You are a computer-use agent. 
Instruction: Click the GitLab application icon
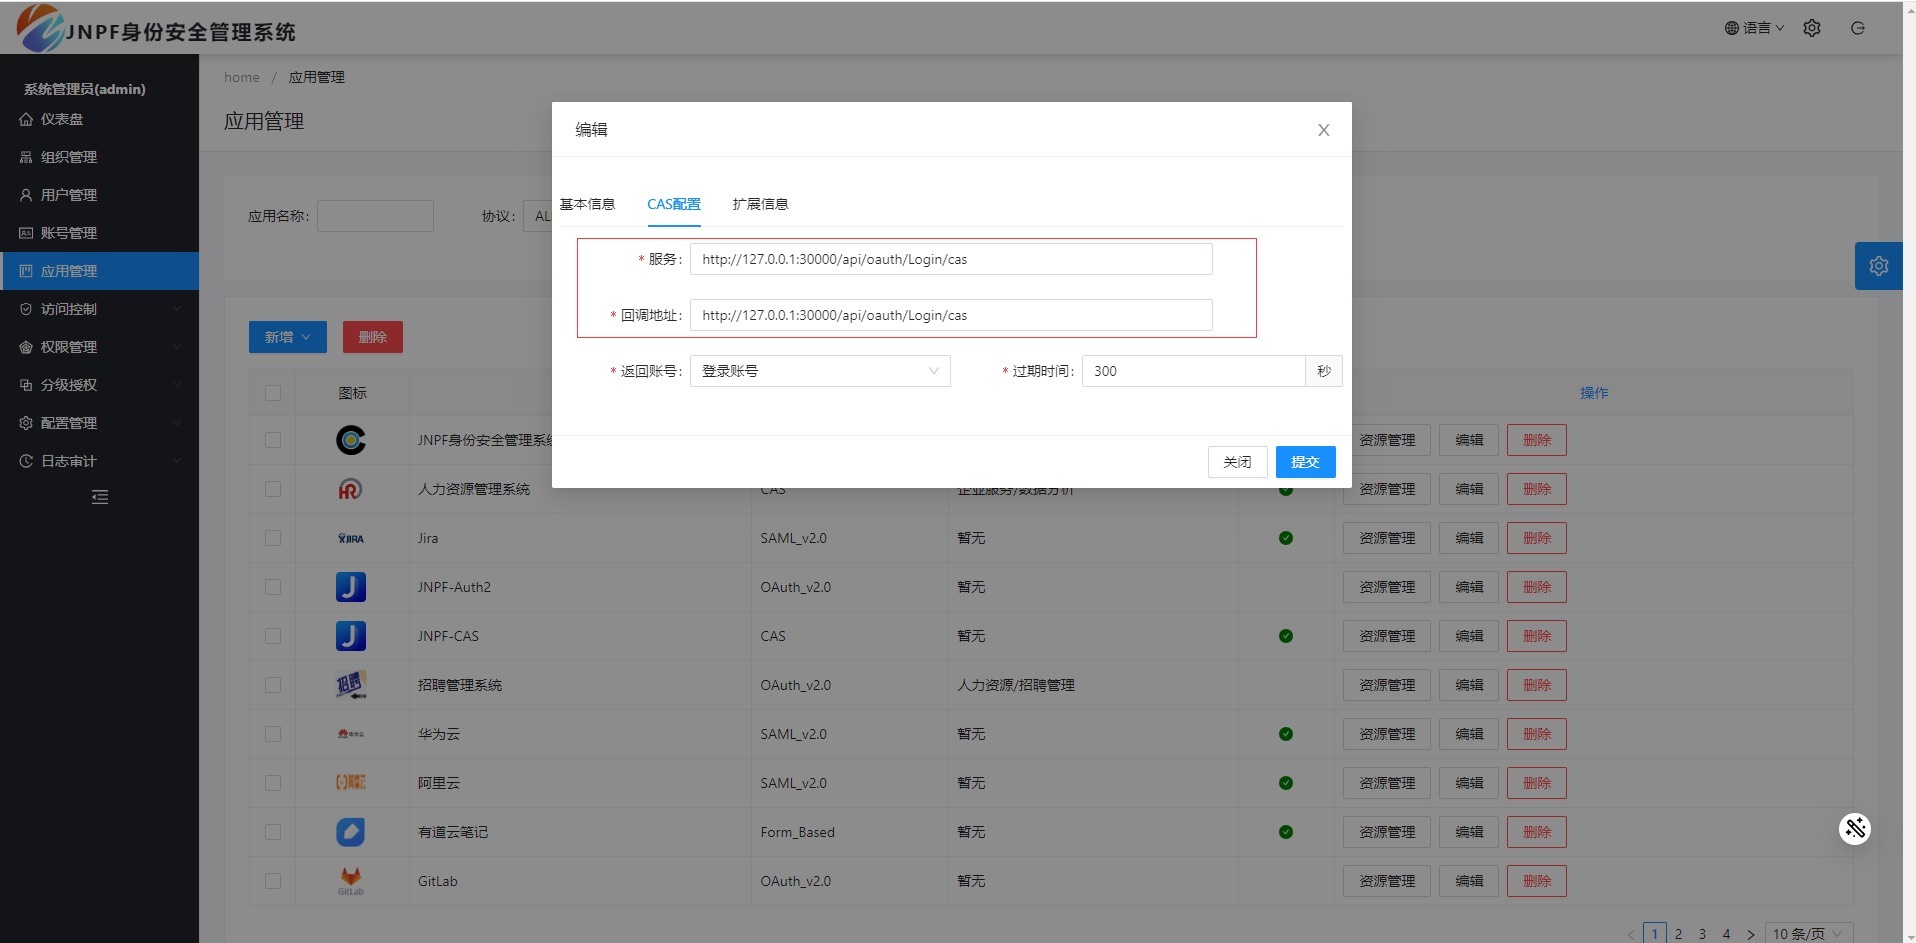pos(350,880)
